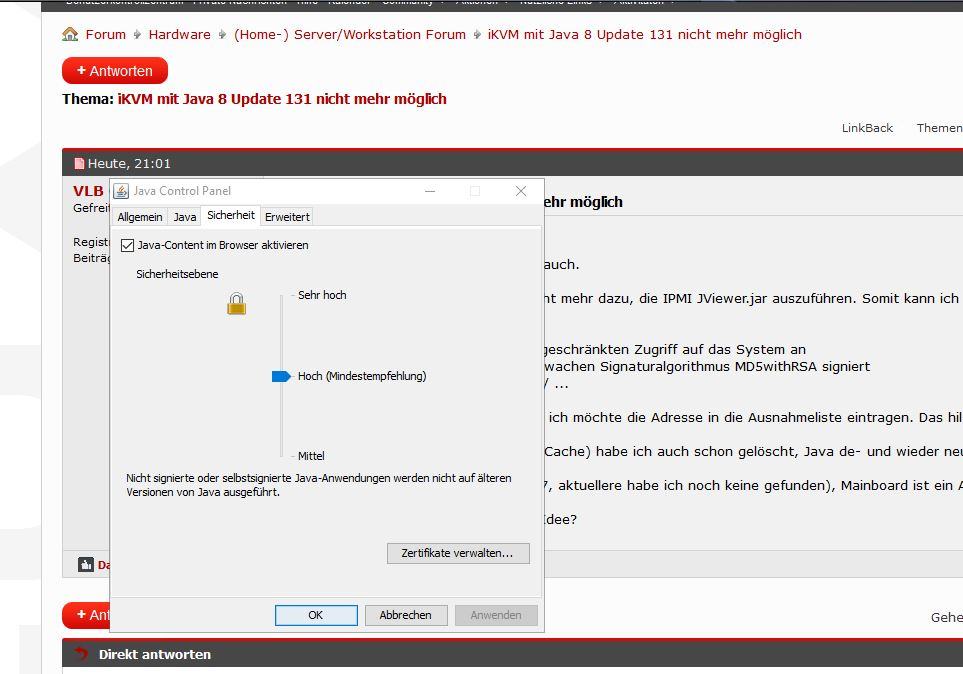Click Abbrechen to cancel the dialog

pyautogui.click(x=405, y=615)
